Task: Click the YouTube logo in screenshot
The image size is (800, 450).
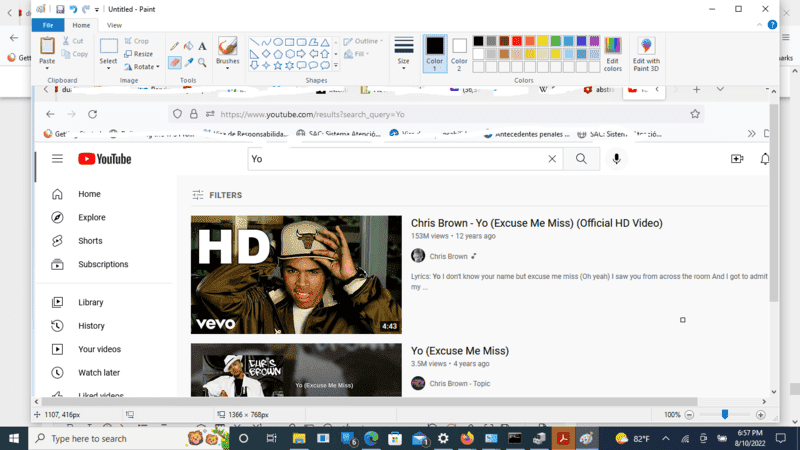Action: coord(105,159)
